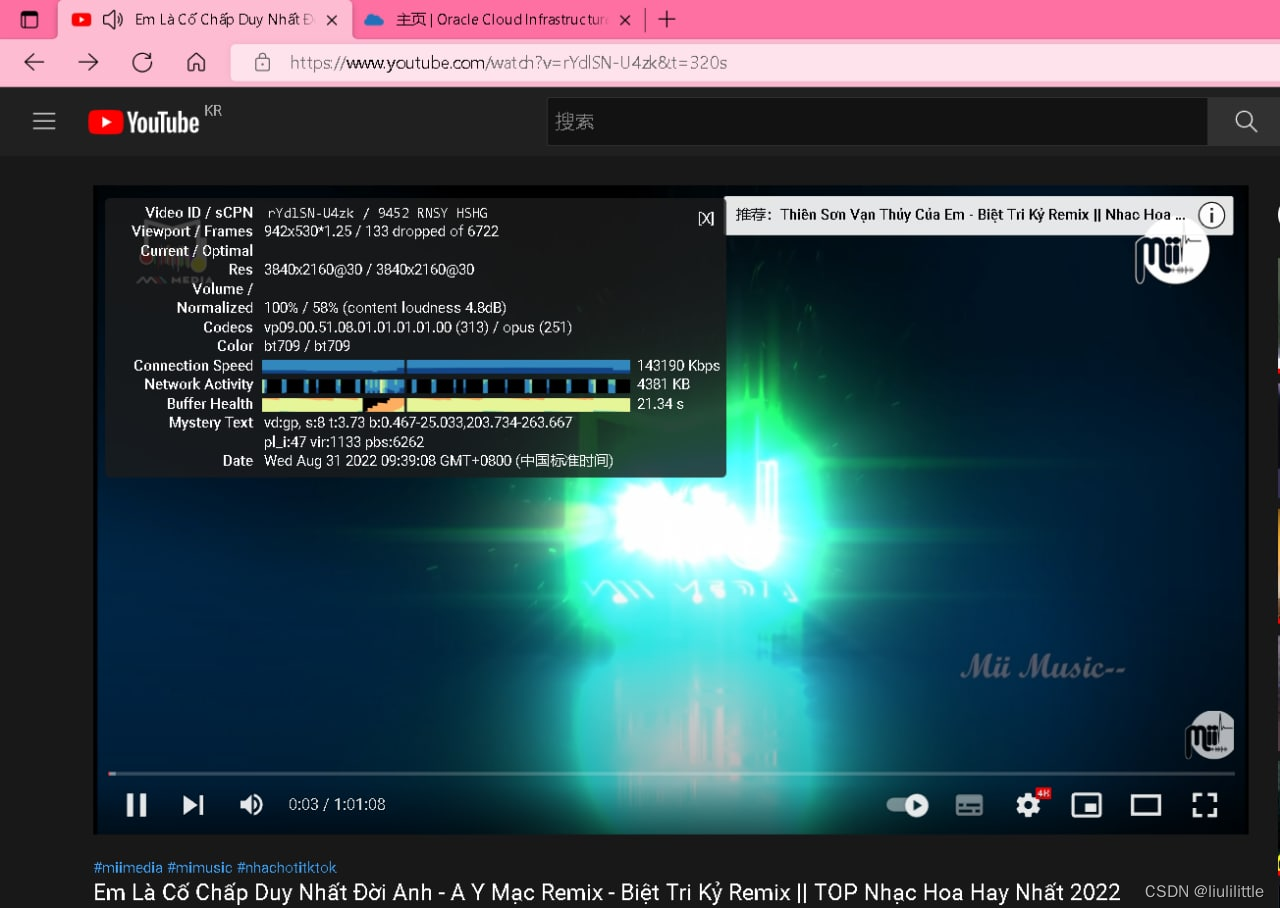1280x908 pixels.
Task: Go back in browser history
Action: pyautogui.click(x=34, y=62)
